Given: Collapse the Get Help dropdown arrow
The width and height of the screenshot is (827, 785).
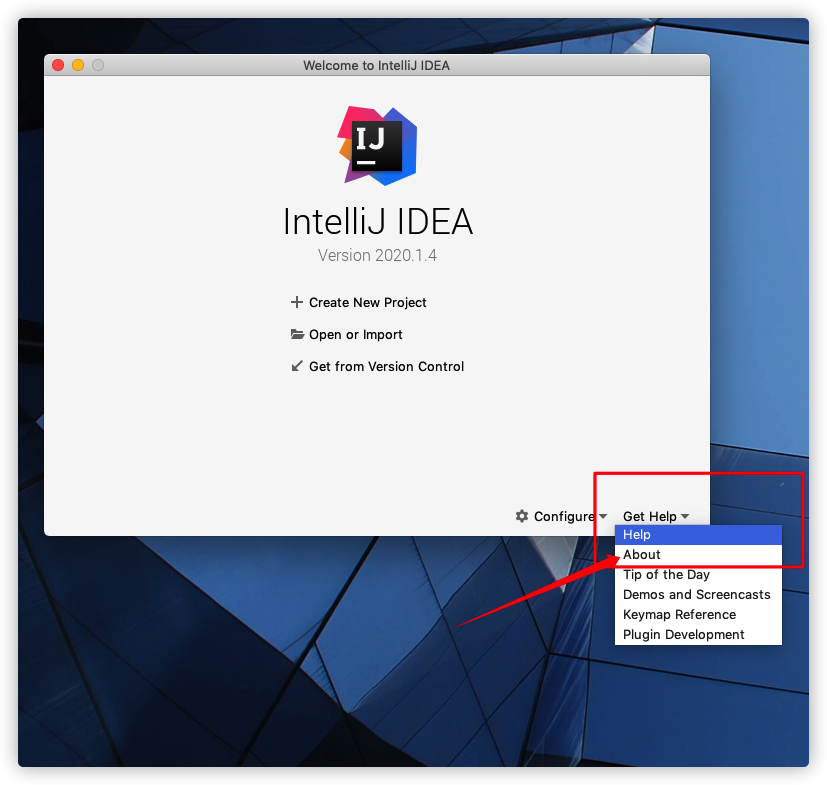Looking at the screenshot, I should 685,517.
